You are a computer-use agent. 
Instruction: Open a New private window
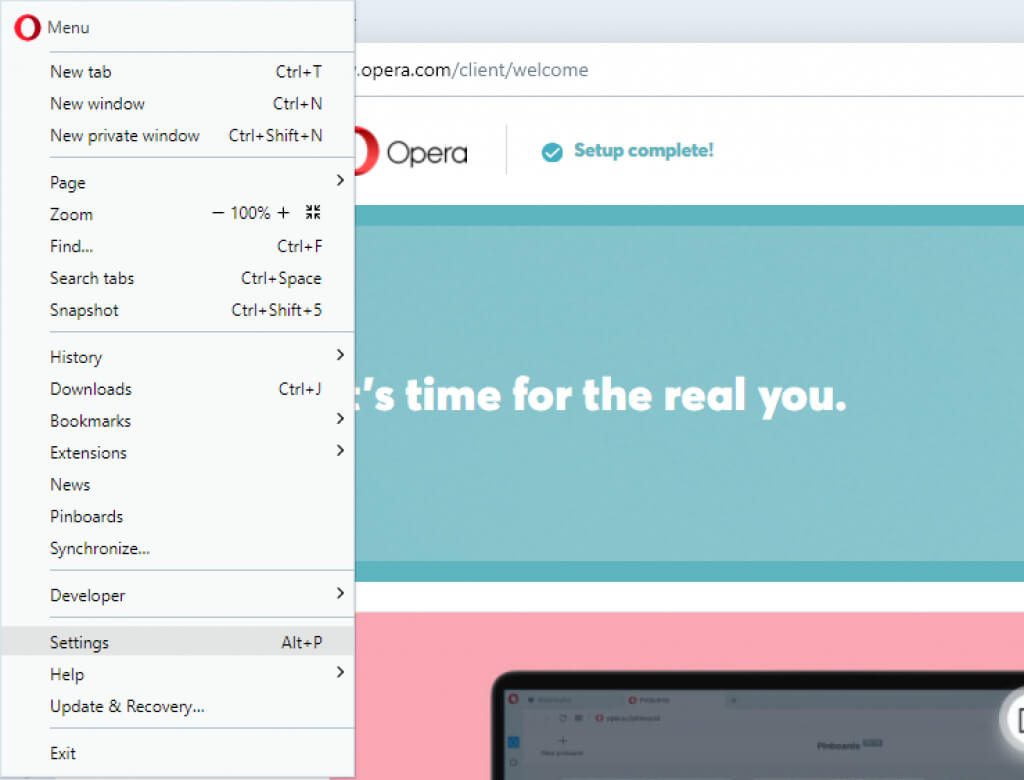(178, 136)
